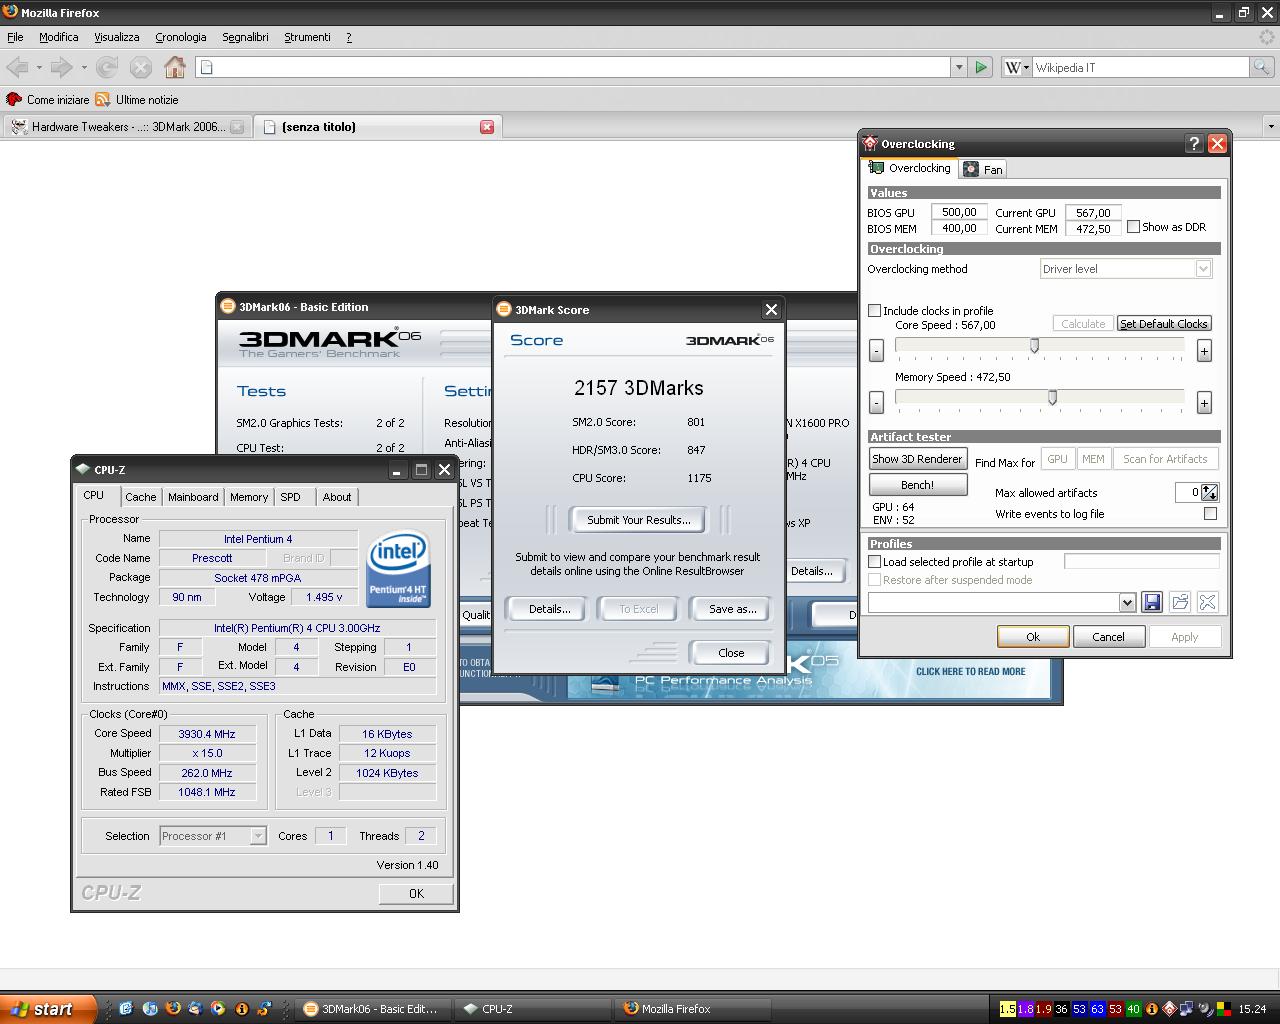Image resolution: width=1280 pixels, height=1024 pixels.
Task: Click the Wikipedia W search engine icon
Action: pos(1013,67)
